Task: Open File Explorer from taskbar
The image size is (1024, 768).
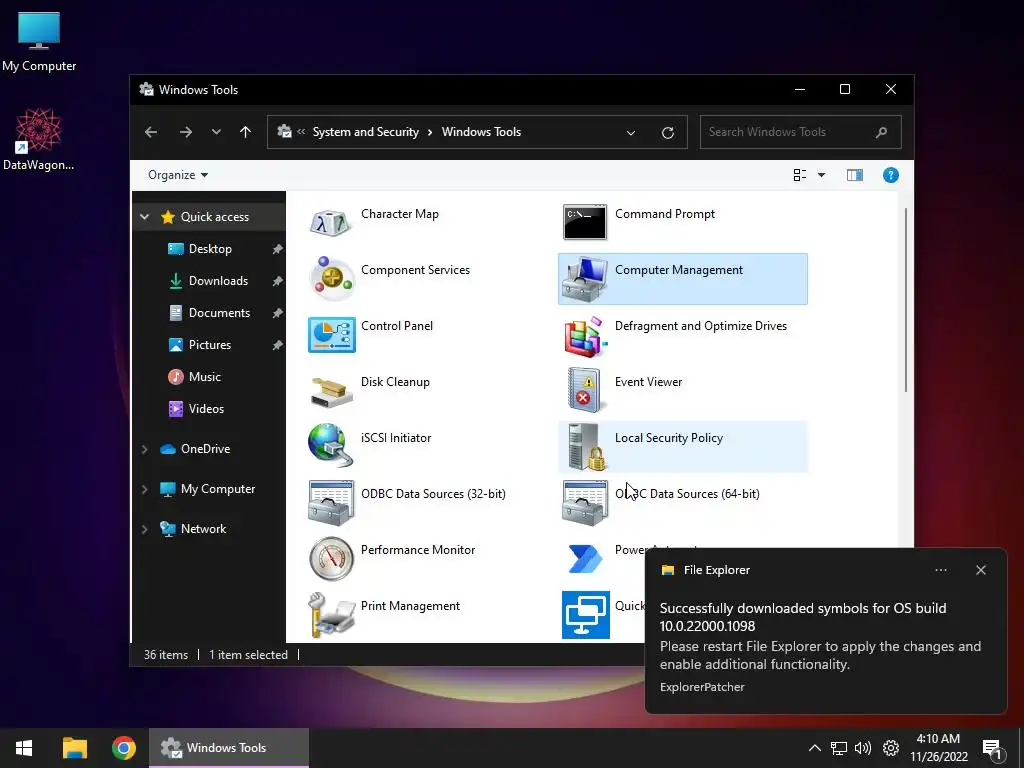Action: click(x=75, y=748)
